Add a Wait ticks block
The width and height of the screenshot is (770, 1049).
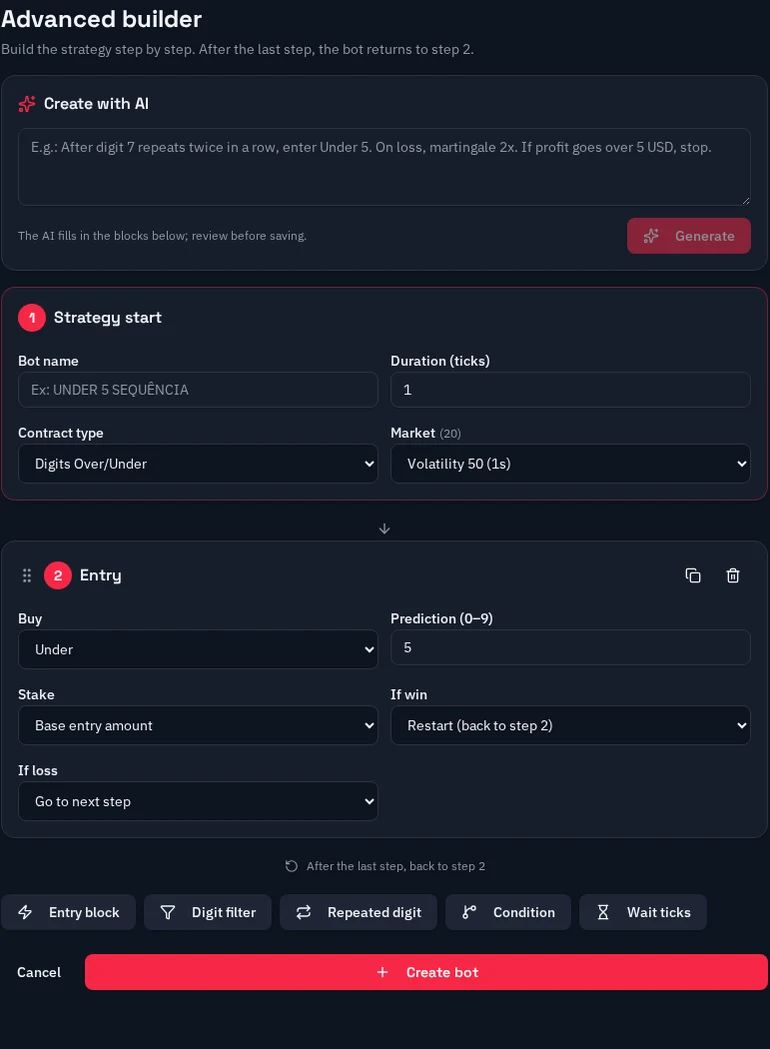point(643,913)
